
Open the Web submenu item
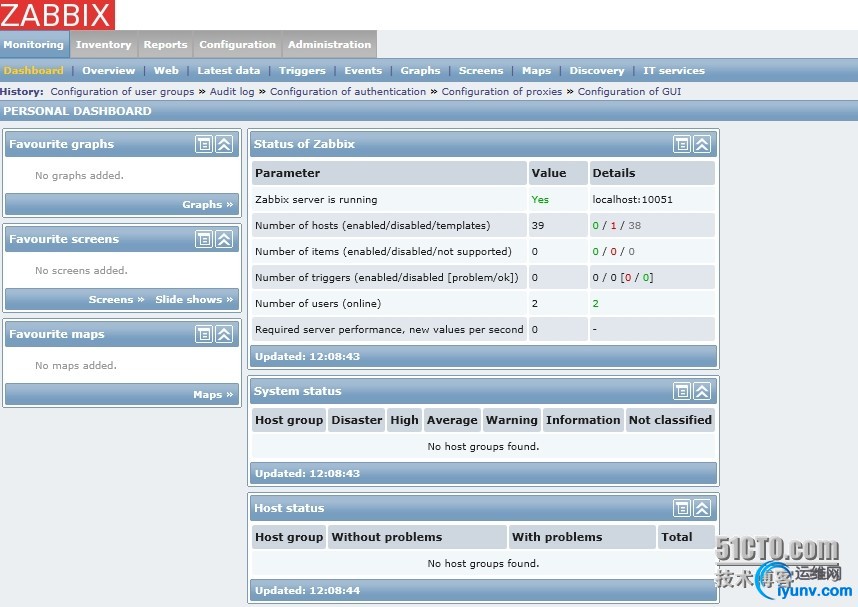click(x=166, y=71)
